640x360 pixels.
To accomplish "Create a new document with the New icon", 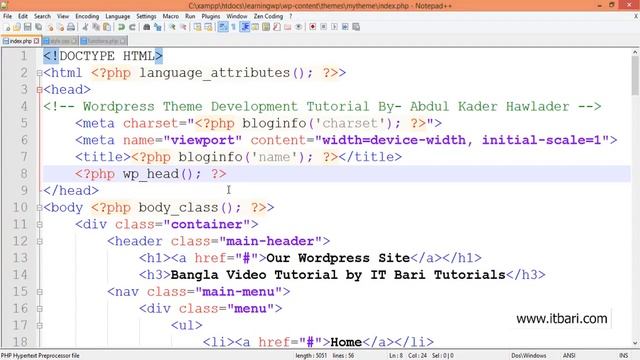I will 7,27.
